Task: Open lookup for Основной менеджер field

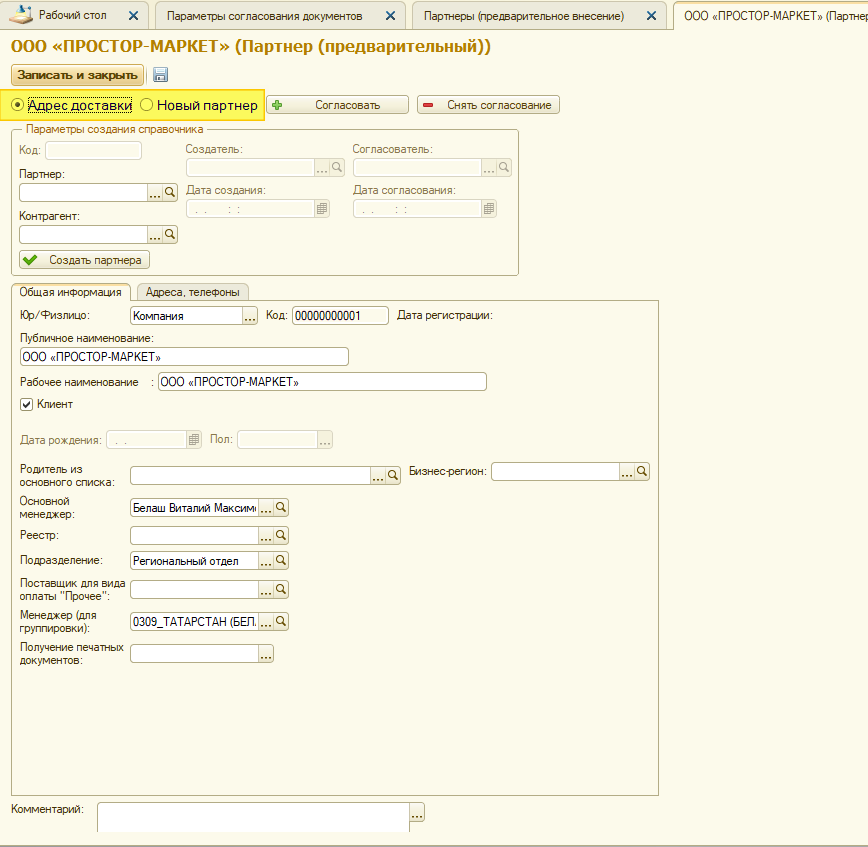Action: pyautogui.click(x=266, y=508)
